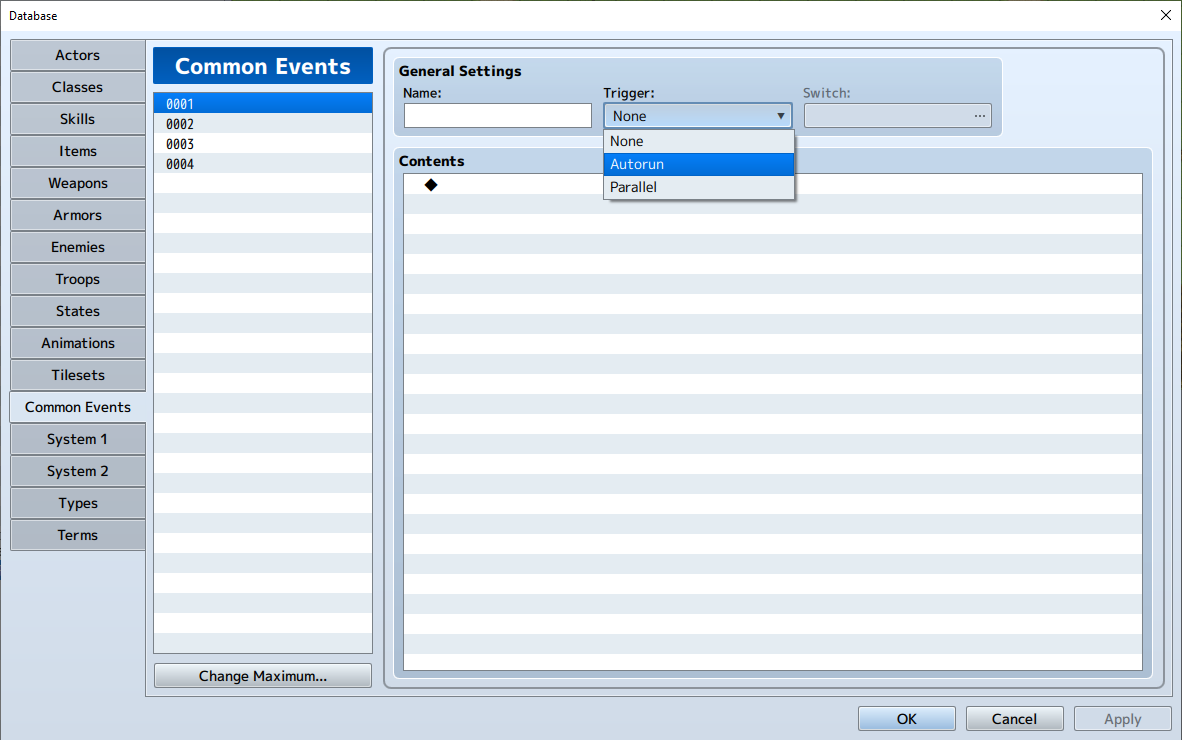Collapse the Trigger dropdown showing None
Screen dimensions: 1182x740
[x=697, y=115]
